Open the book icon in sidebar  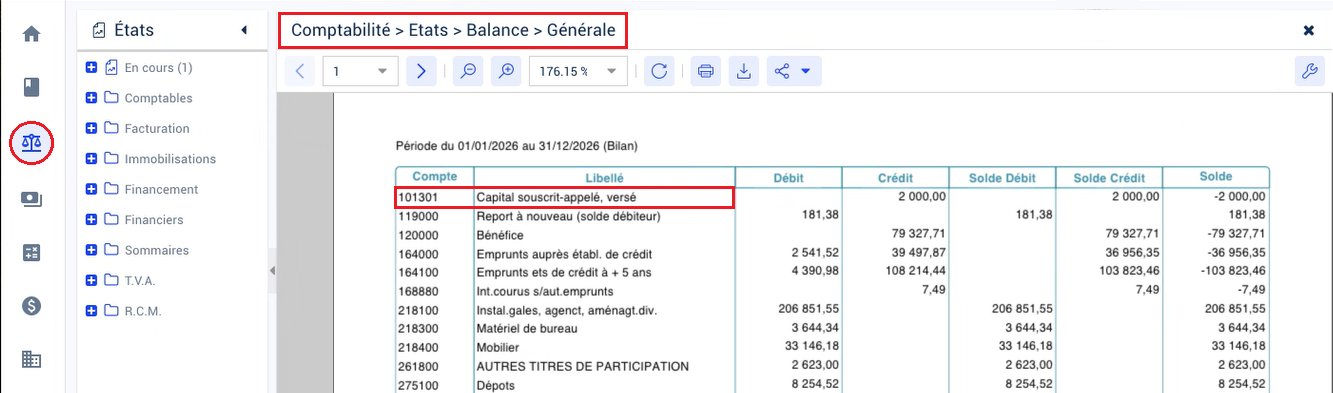31,88
